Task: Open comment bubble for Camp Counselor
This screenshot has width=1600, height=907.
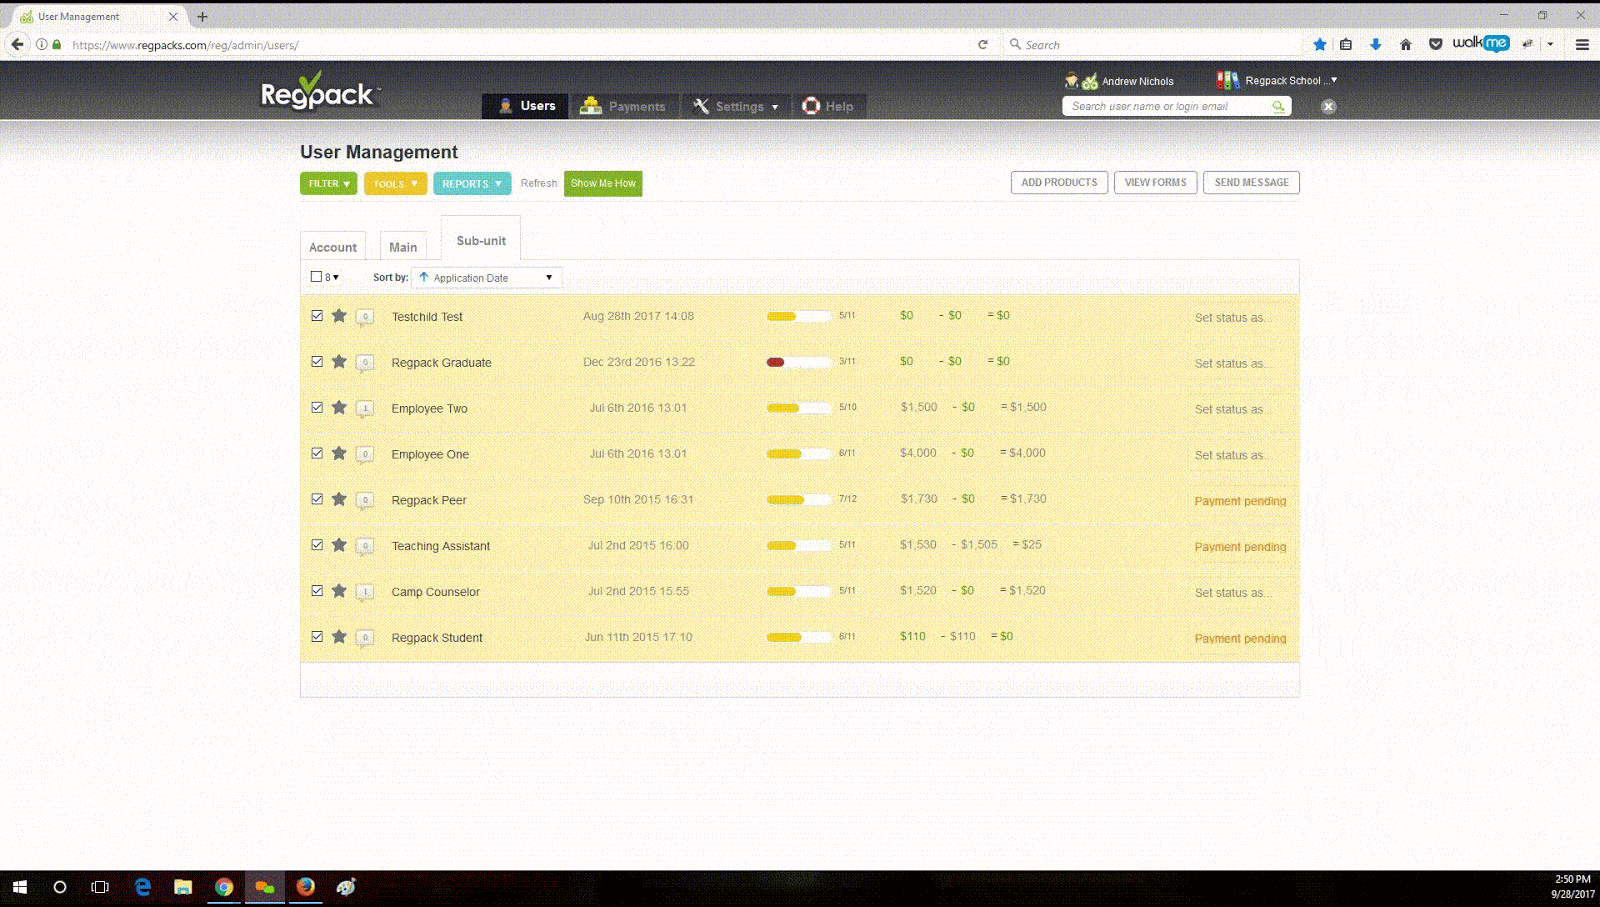Action: point(365,592)
